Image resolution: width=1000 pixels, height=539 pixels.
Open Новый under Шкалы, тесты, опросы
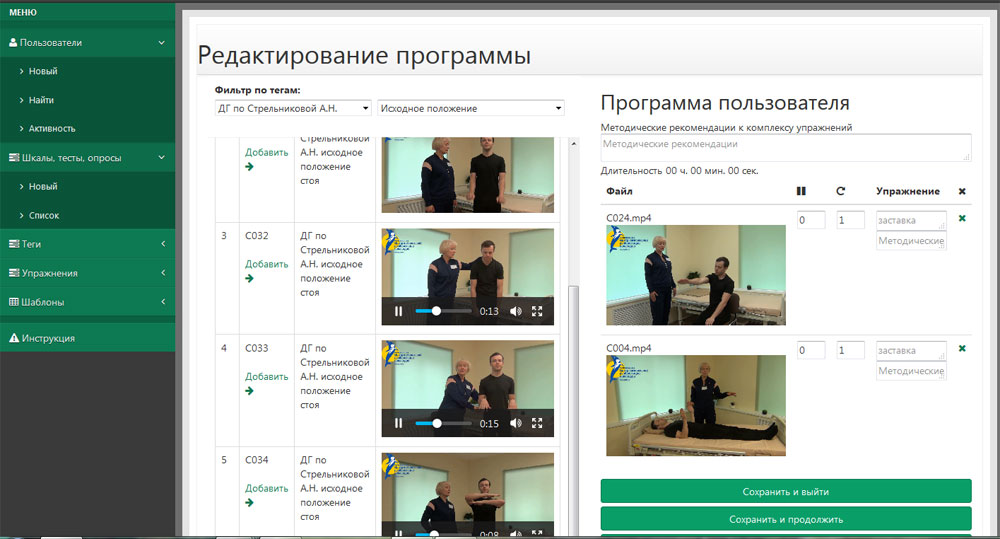[x=43, y=186]
